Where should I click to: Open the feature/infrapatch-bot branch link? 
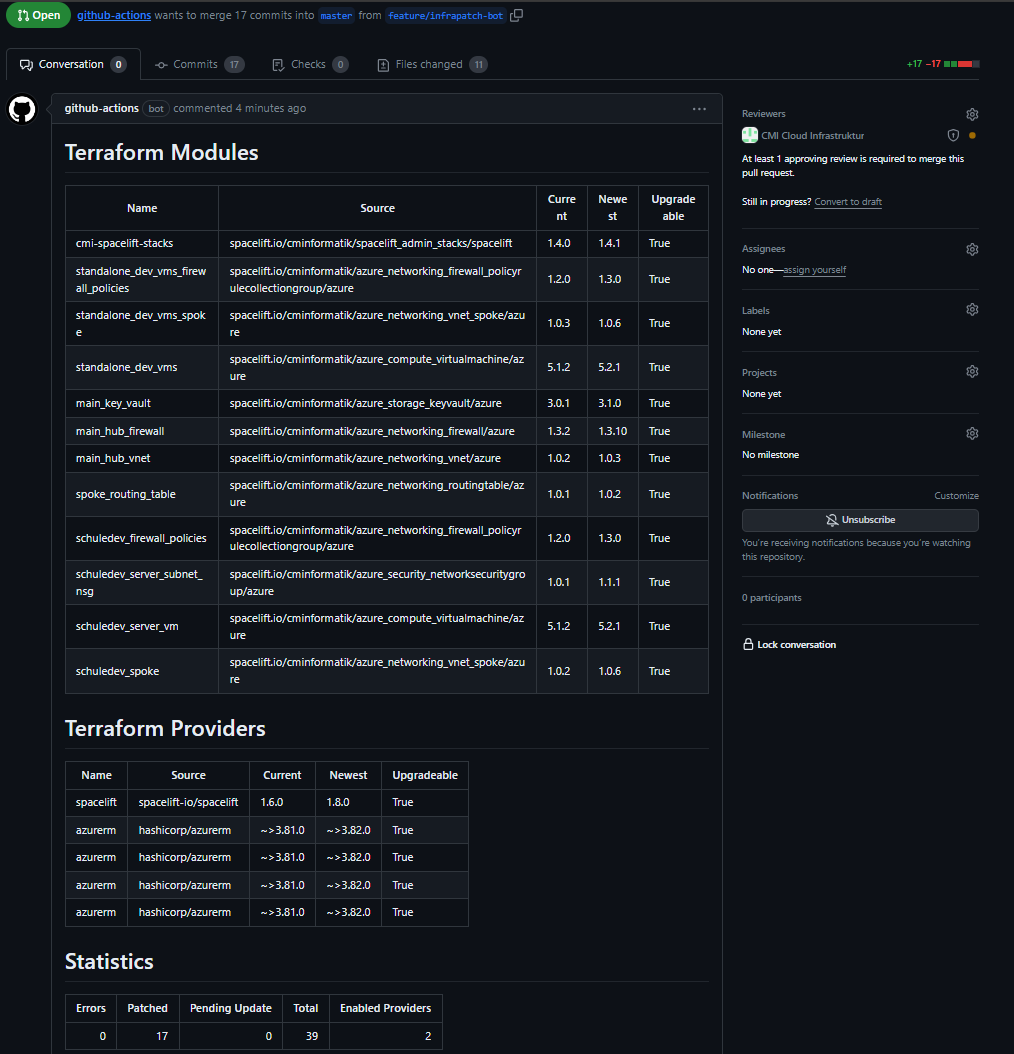tap(445, 15)
